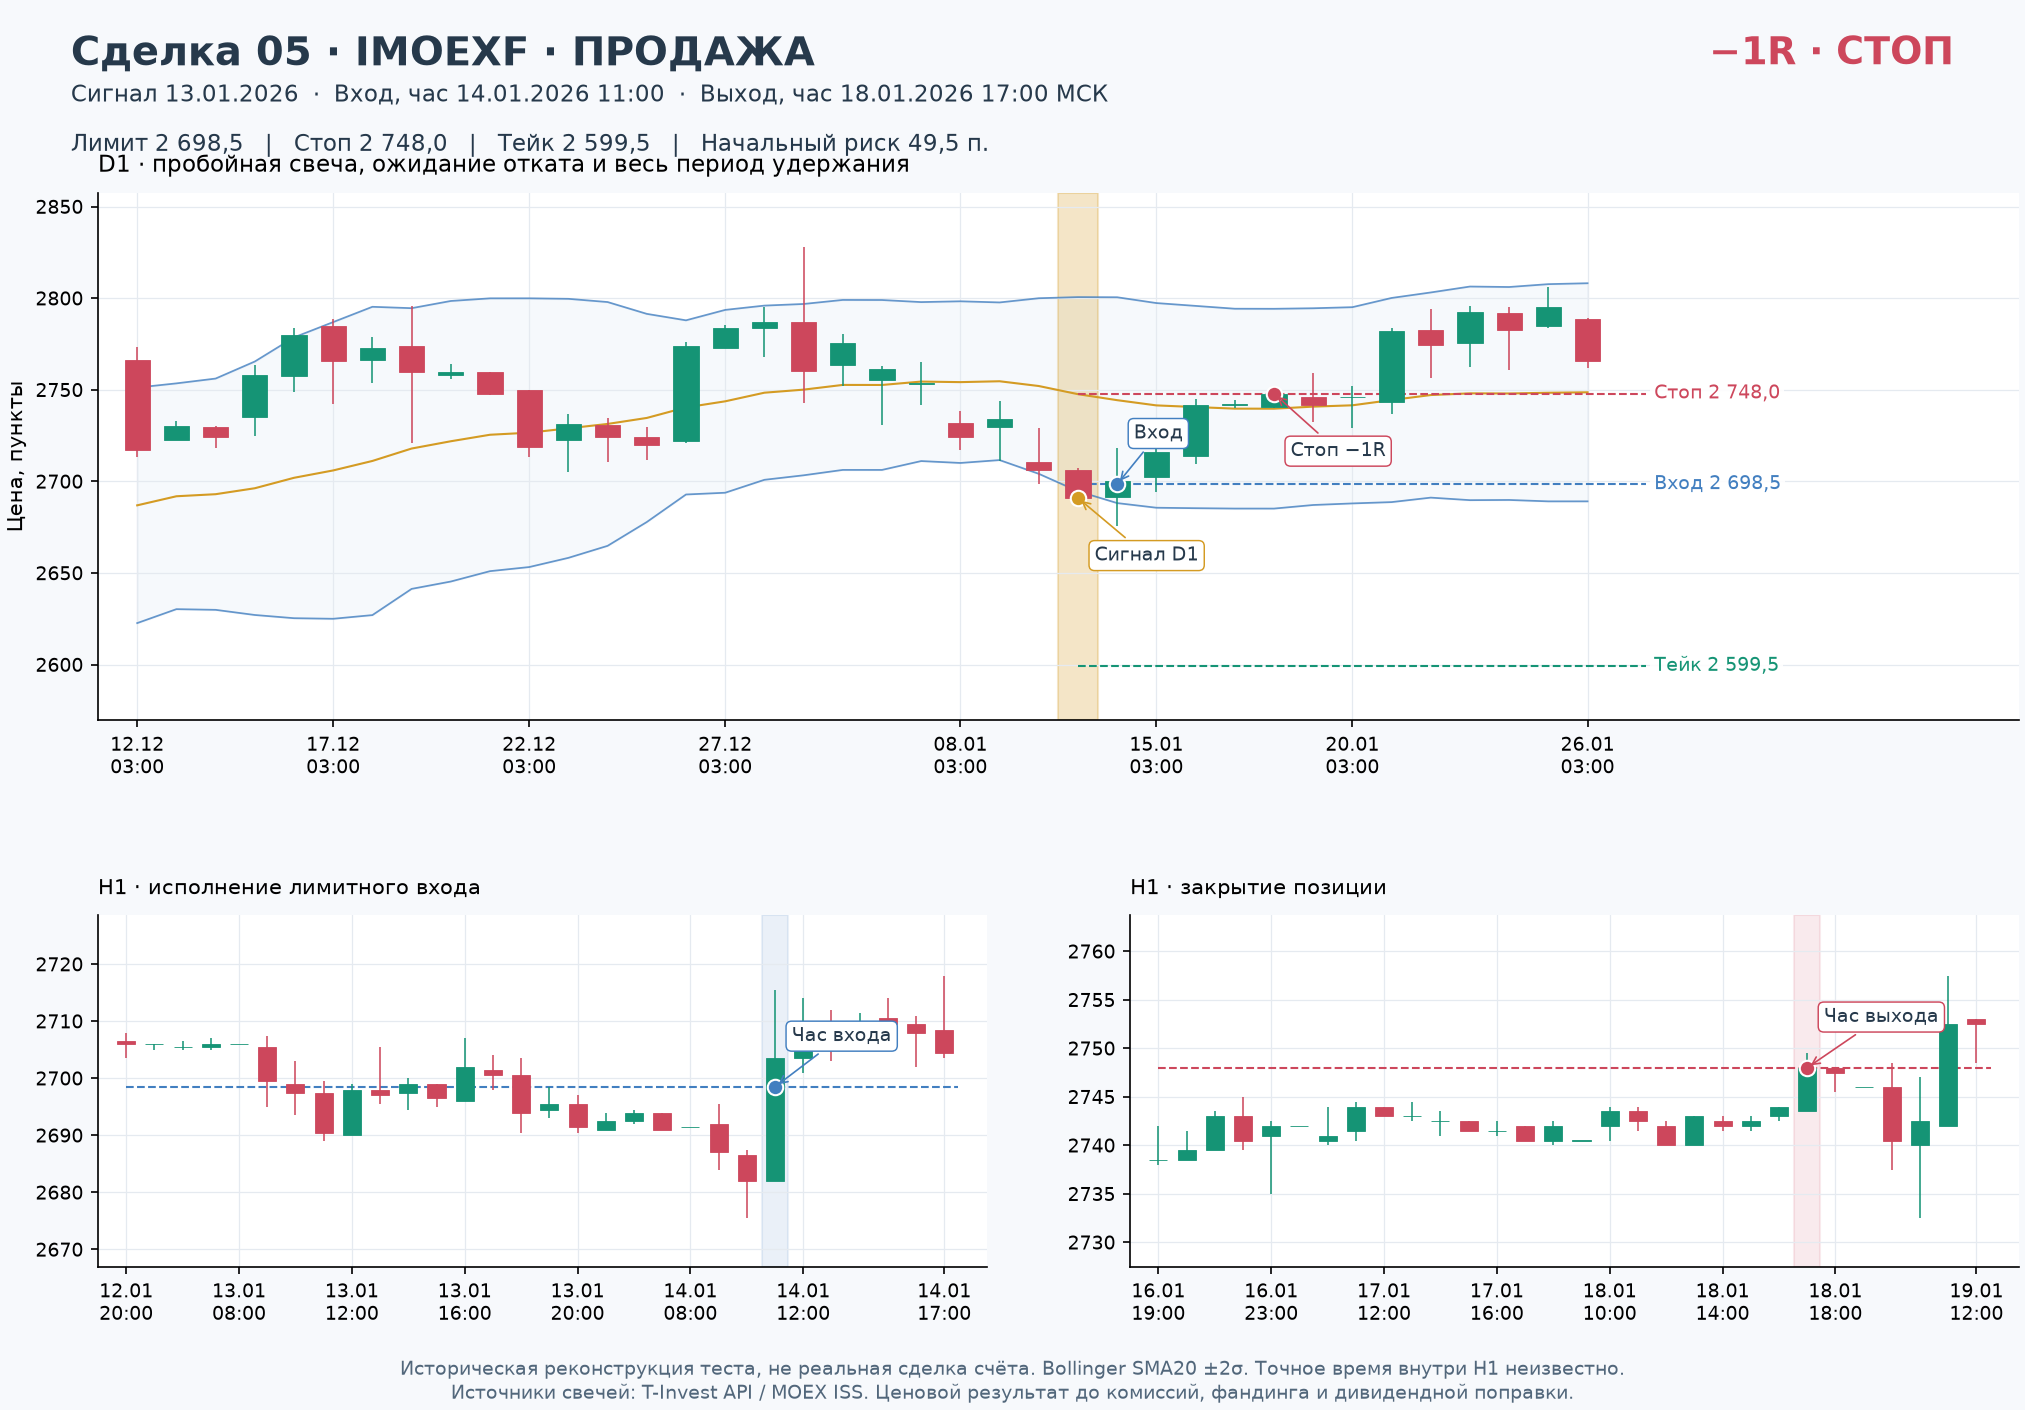Click the 'Тейк 2 599,5' line label
The width and height of the screenshot is (2025, 1410).
point(1716,665)
